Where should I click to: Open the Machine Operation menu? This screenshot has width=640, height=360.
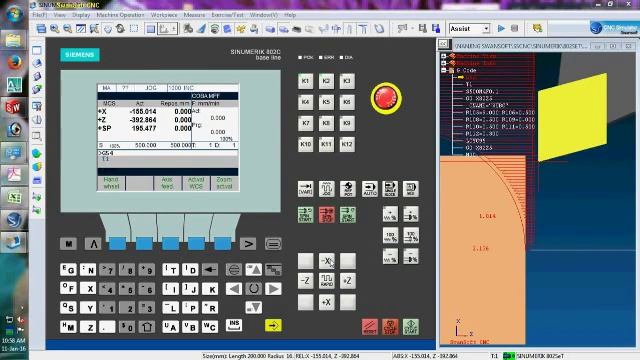120,15
